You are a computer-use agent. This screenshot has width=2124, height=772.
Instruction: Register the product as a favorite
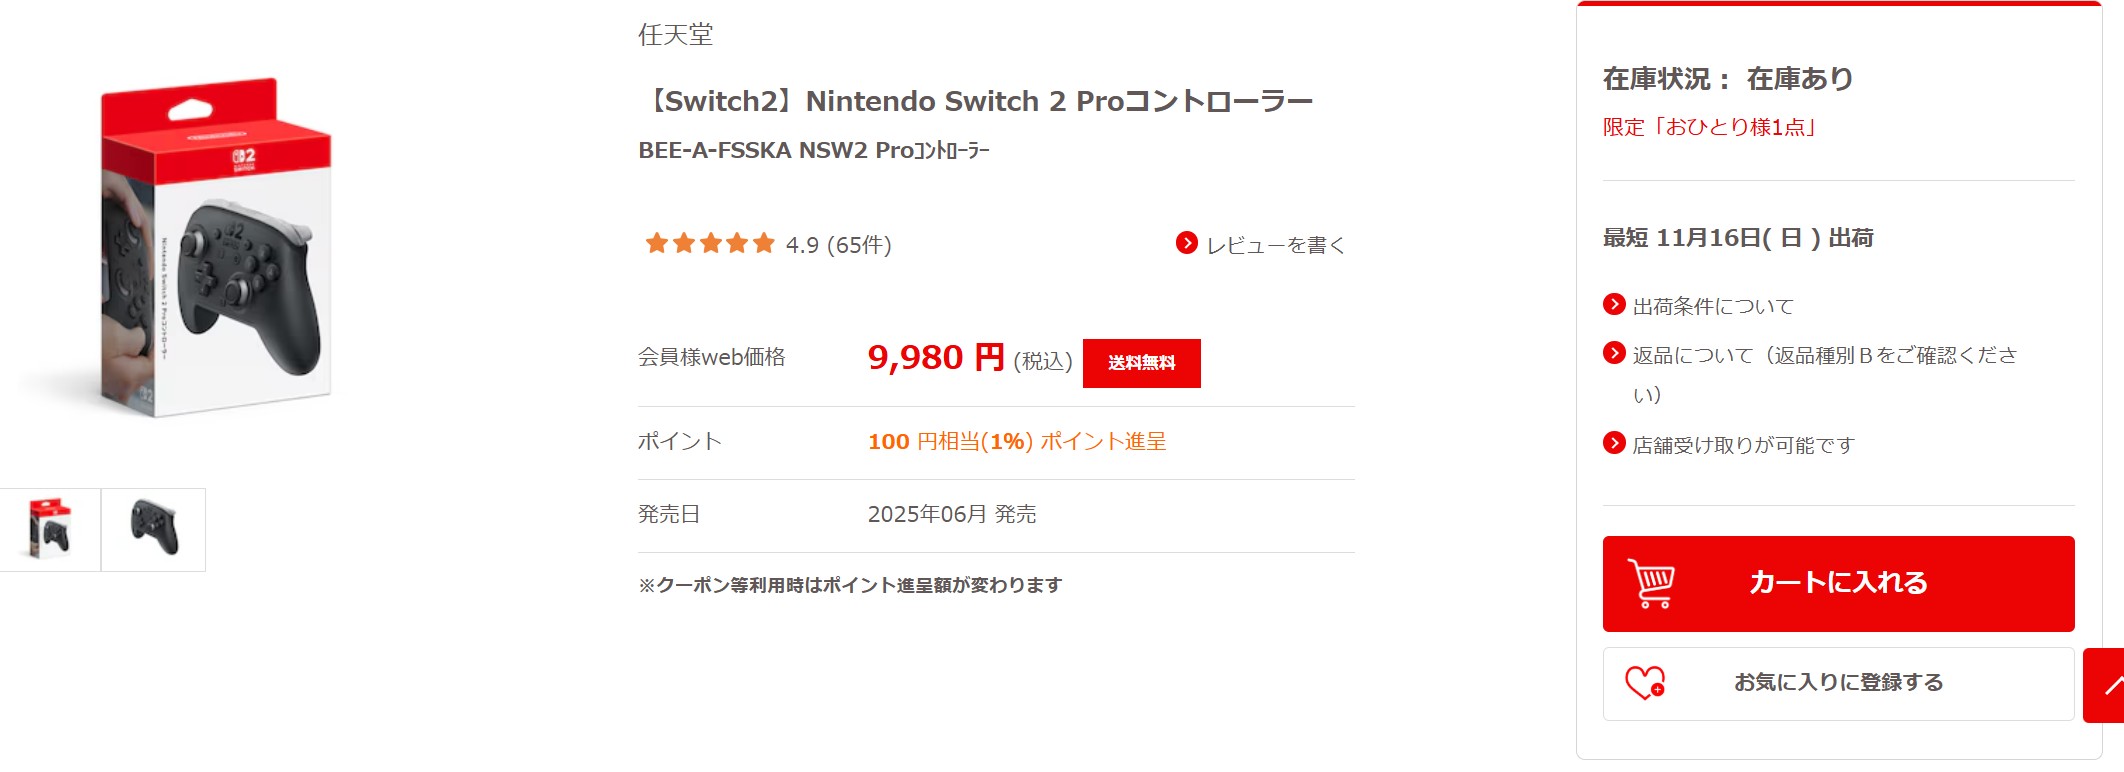pos(1837,684)
